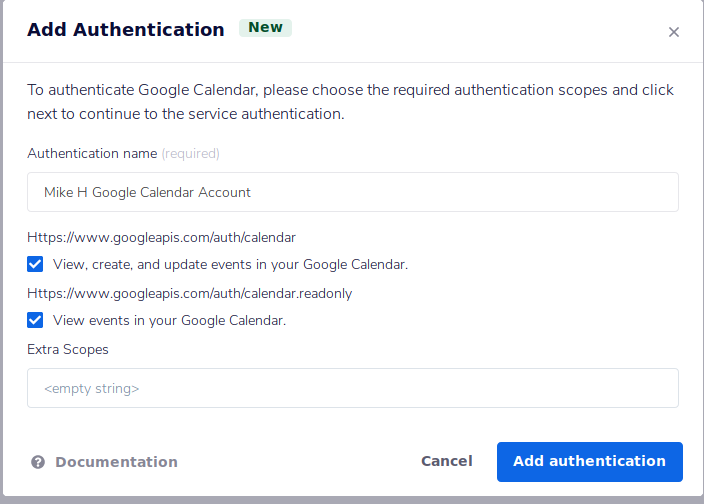Image resolution: width=704 pixels, height=504 pixels.
Task: Click the authentication instructions paragraph
Action: (x=350, y=102)
